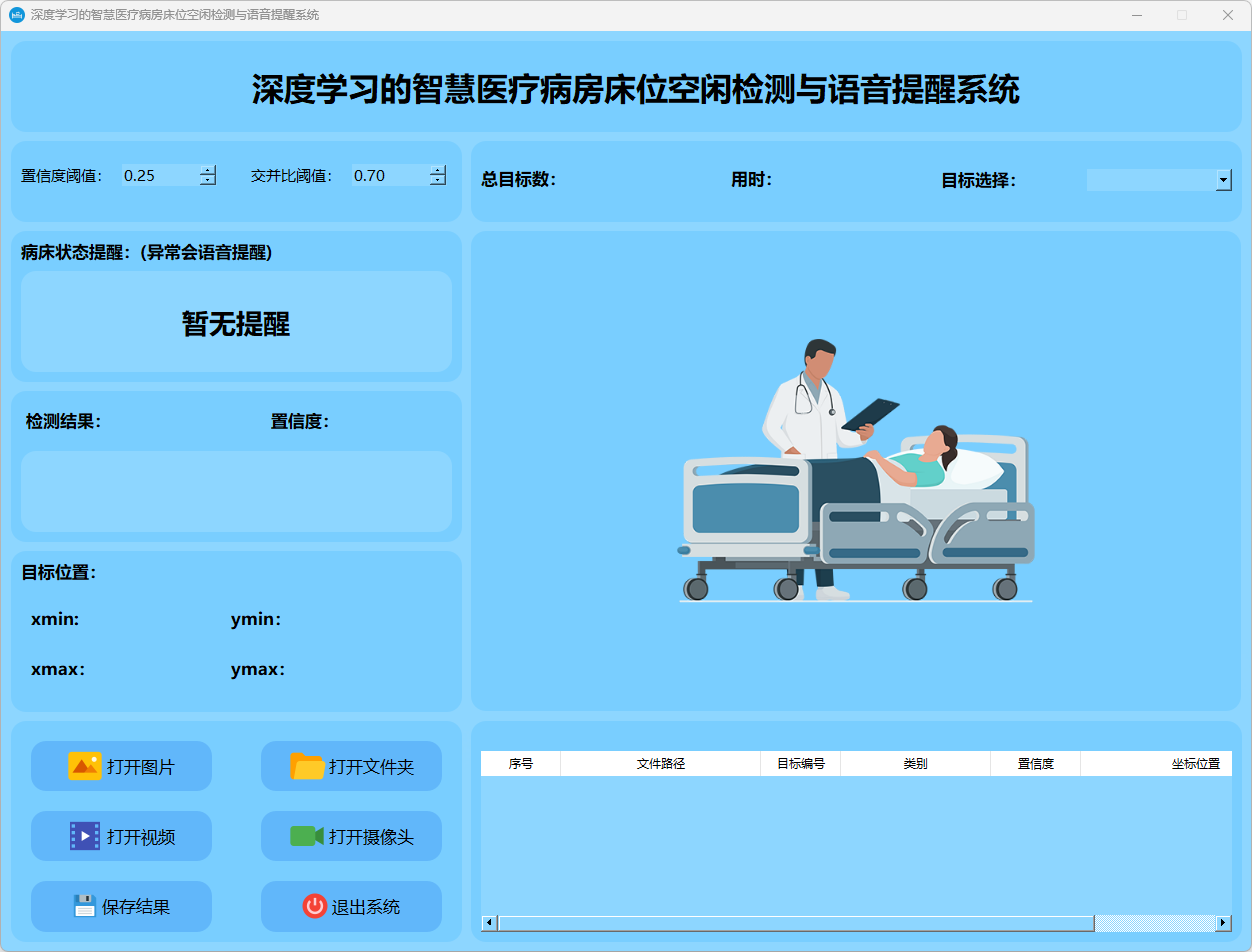Activate 打开摄像头 button label

371,837
